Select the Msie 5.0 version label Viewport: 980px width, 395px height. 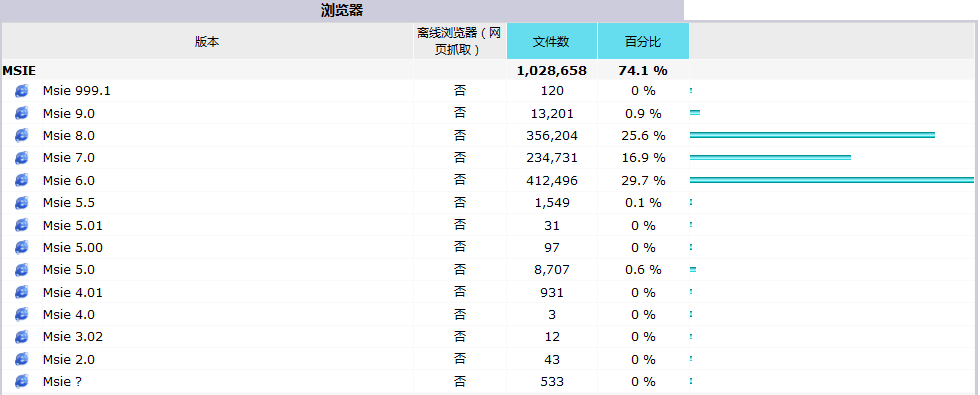tap(69, 270)
